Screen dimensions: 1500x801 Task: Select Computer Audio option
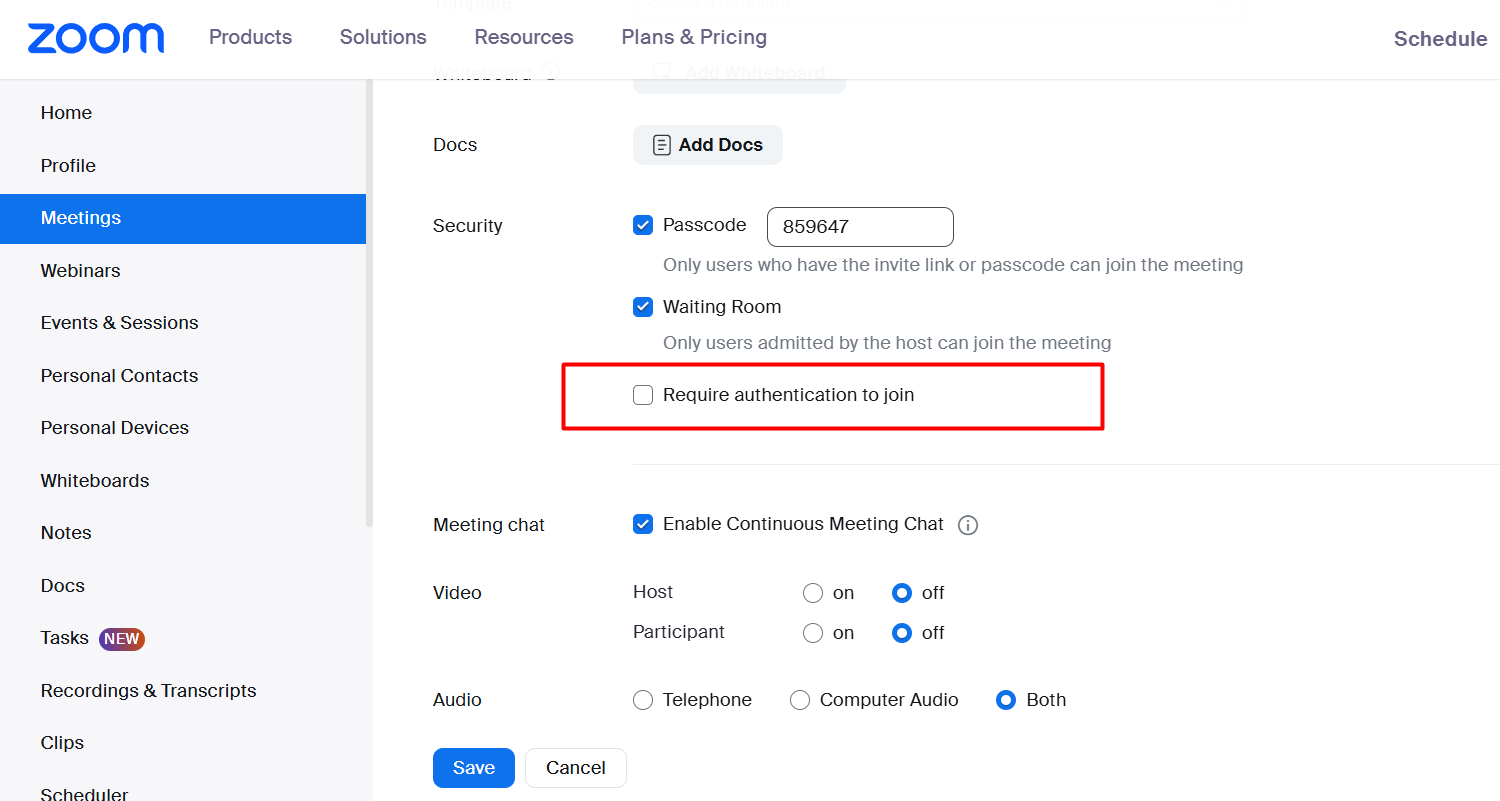(x=800, y=700)
